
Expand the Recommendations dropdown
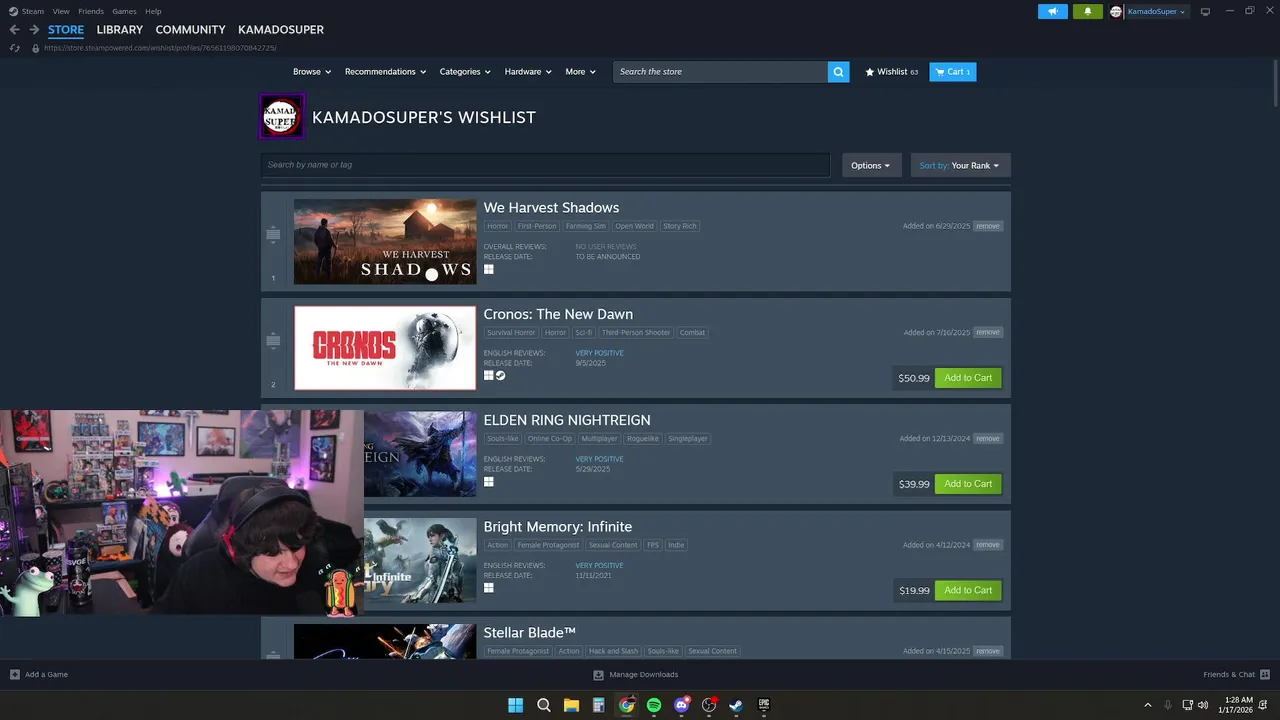coord(385,72)
